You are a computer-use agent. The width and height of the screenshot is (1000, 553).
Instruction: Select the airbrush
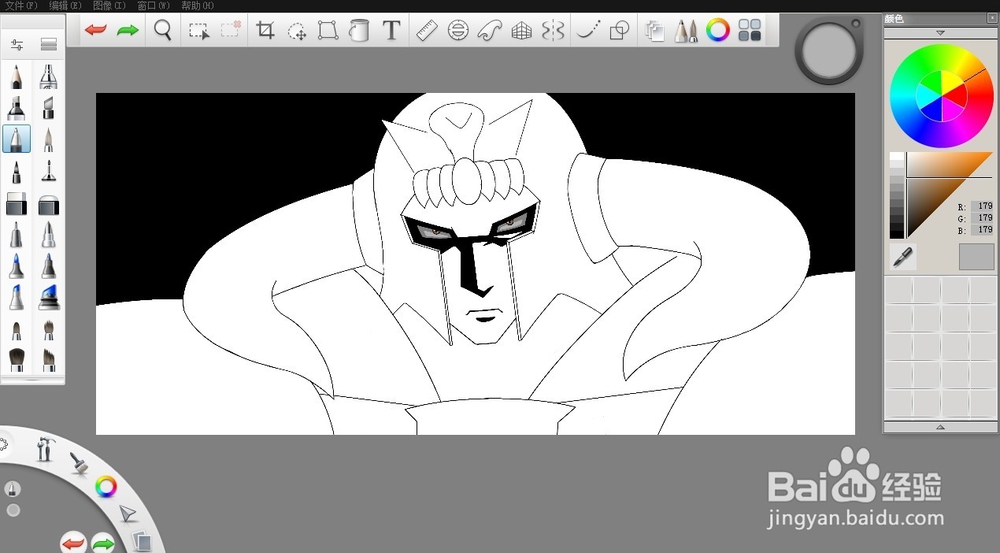[x=48, y=77]
